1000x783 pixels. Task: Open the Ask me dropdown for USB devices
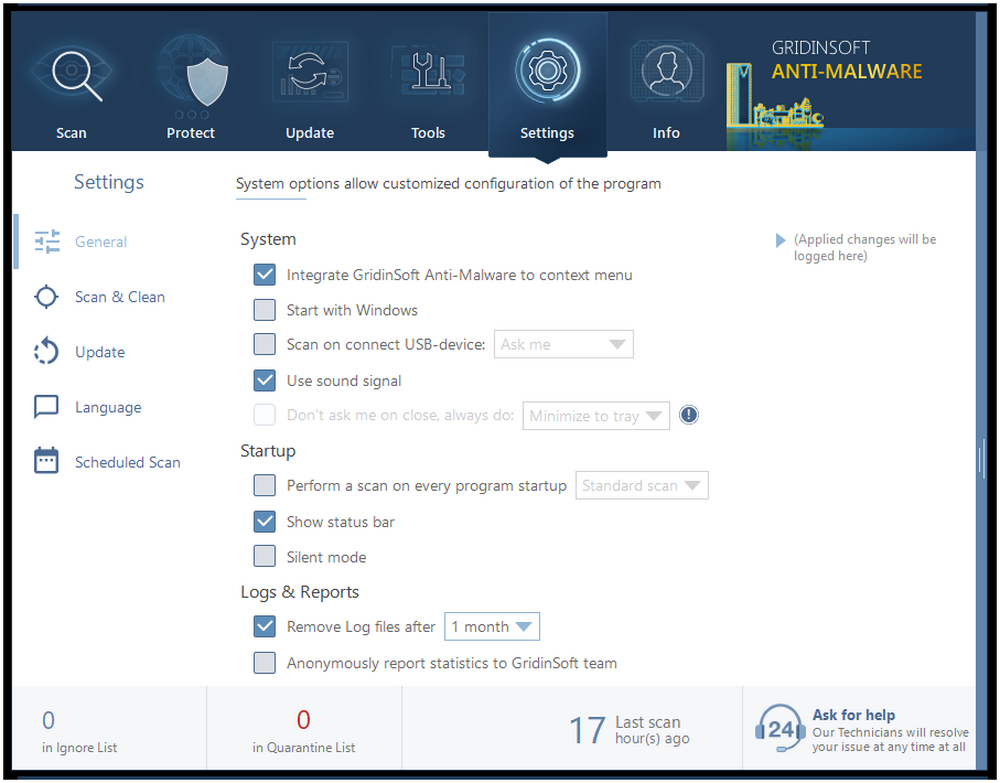[563, 344]
